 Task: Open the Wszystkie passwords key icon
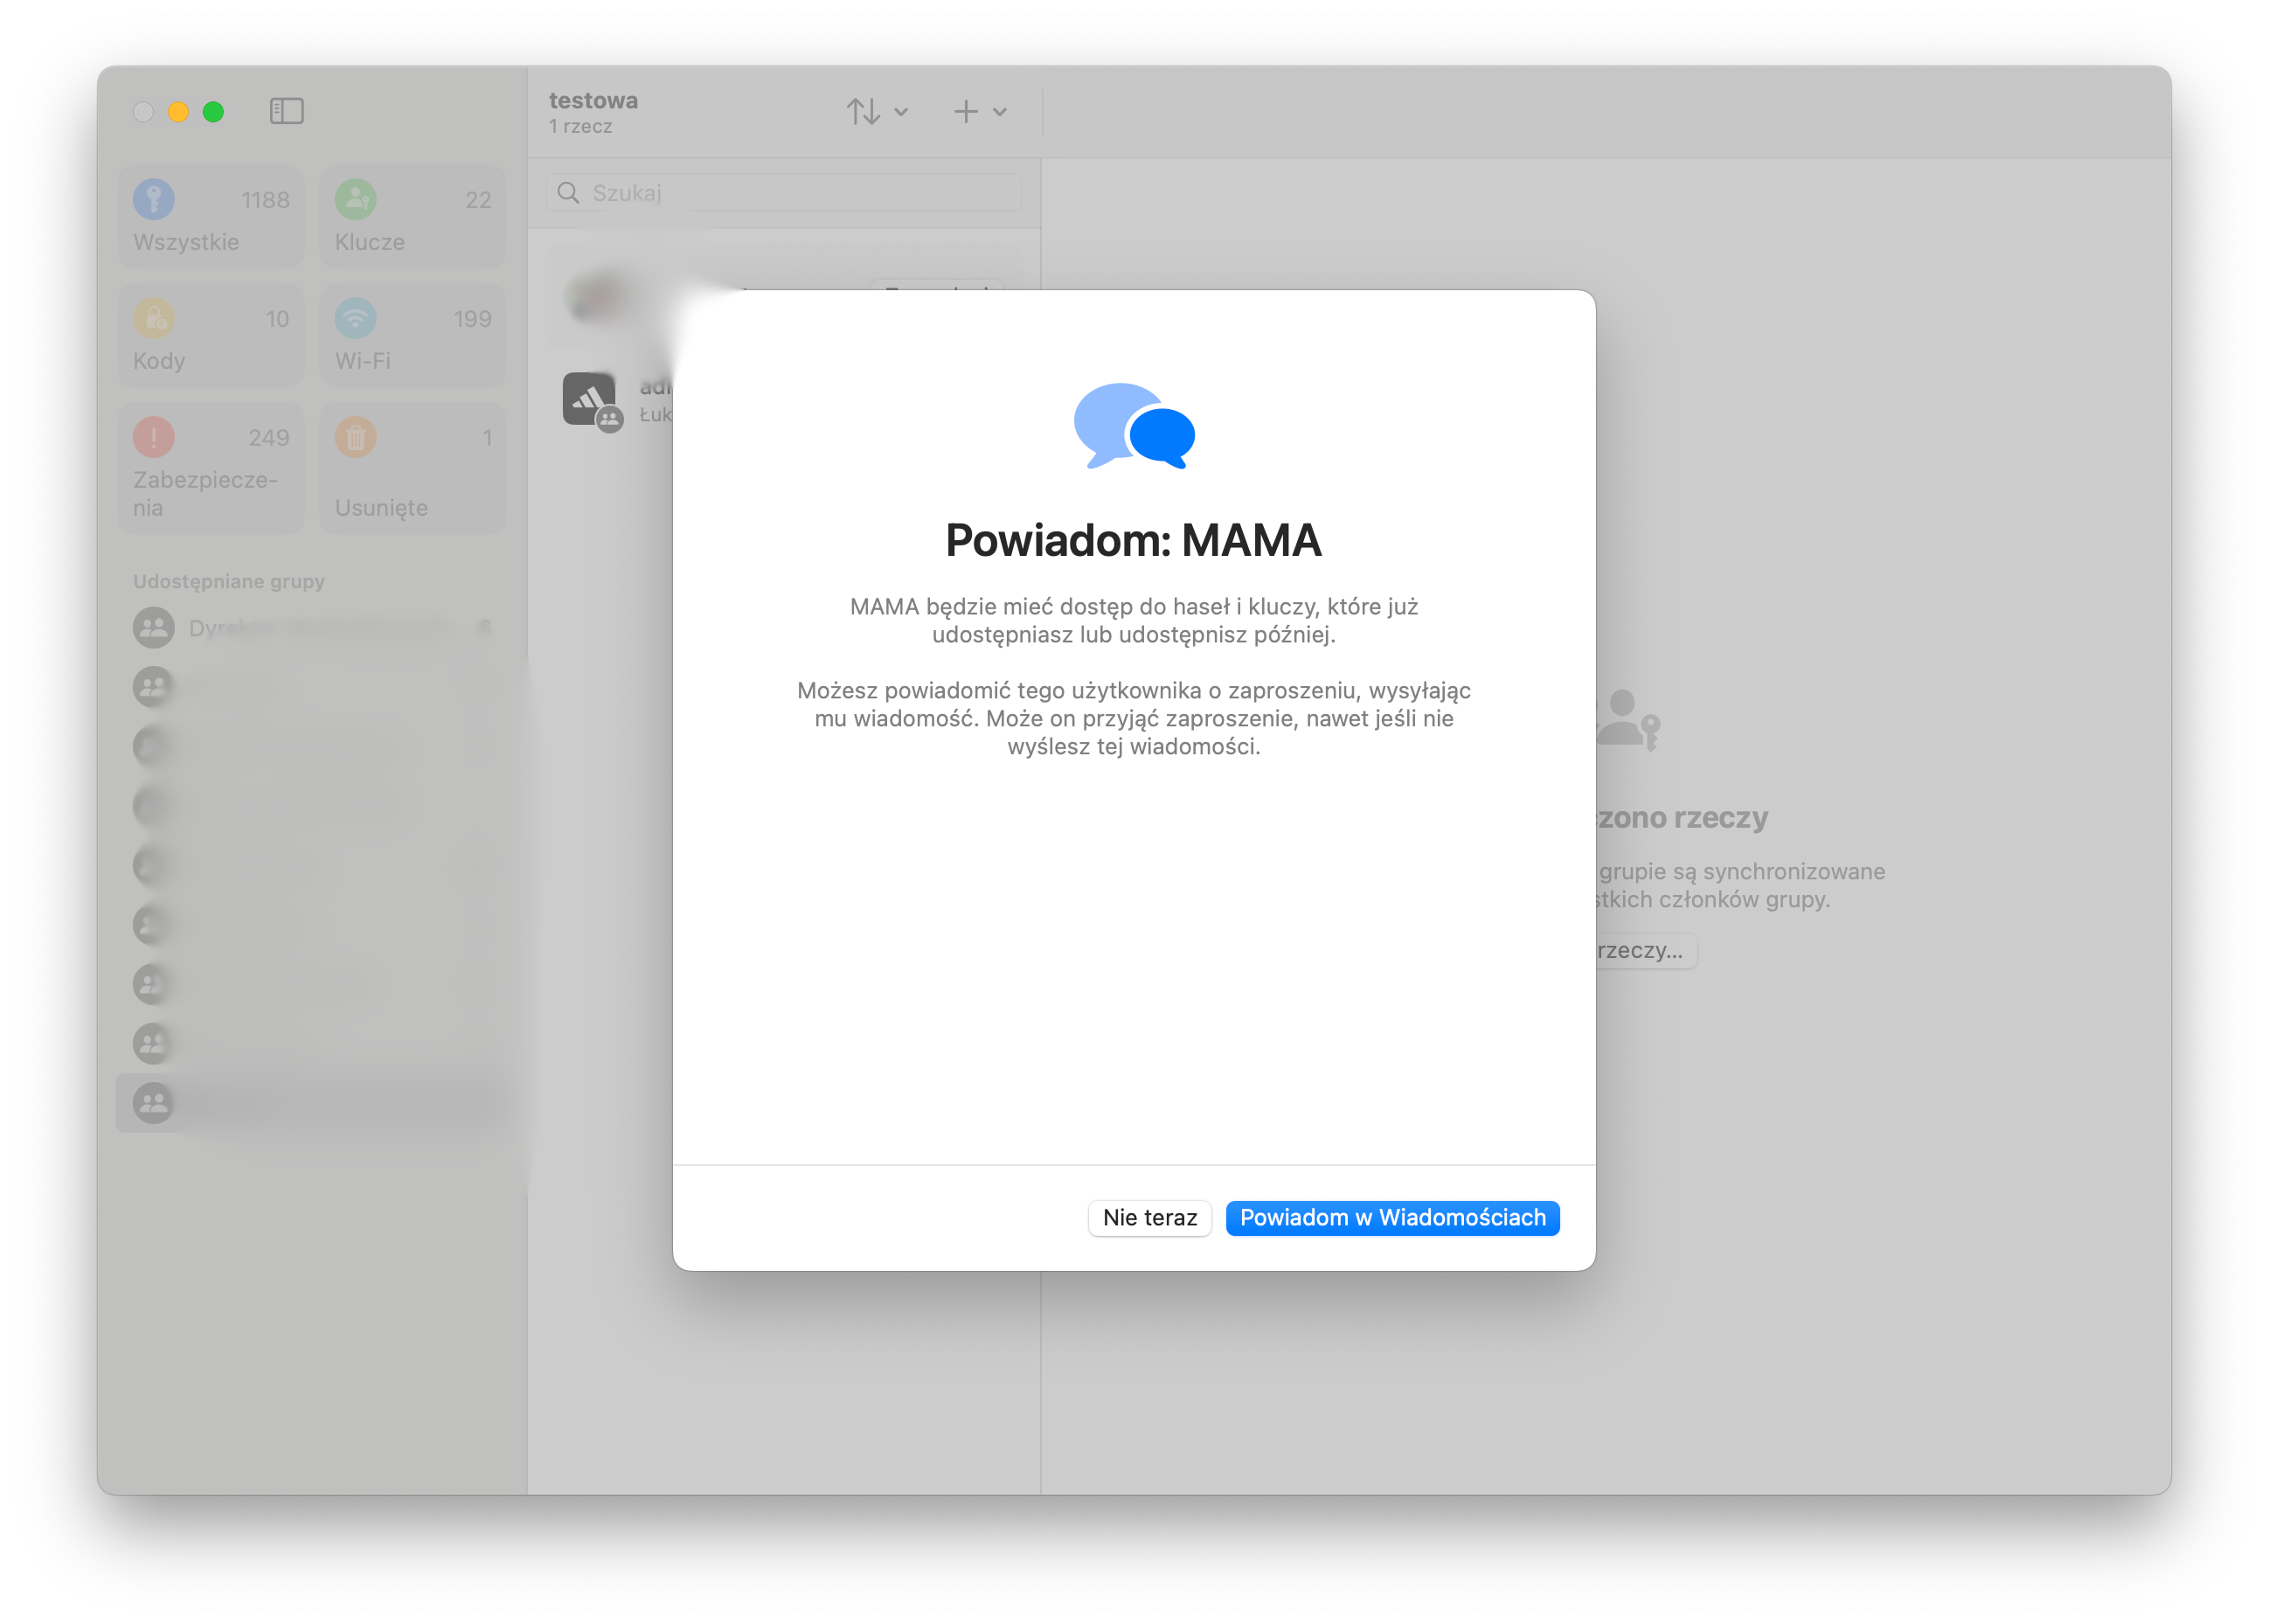click(154, 199)
